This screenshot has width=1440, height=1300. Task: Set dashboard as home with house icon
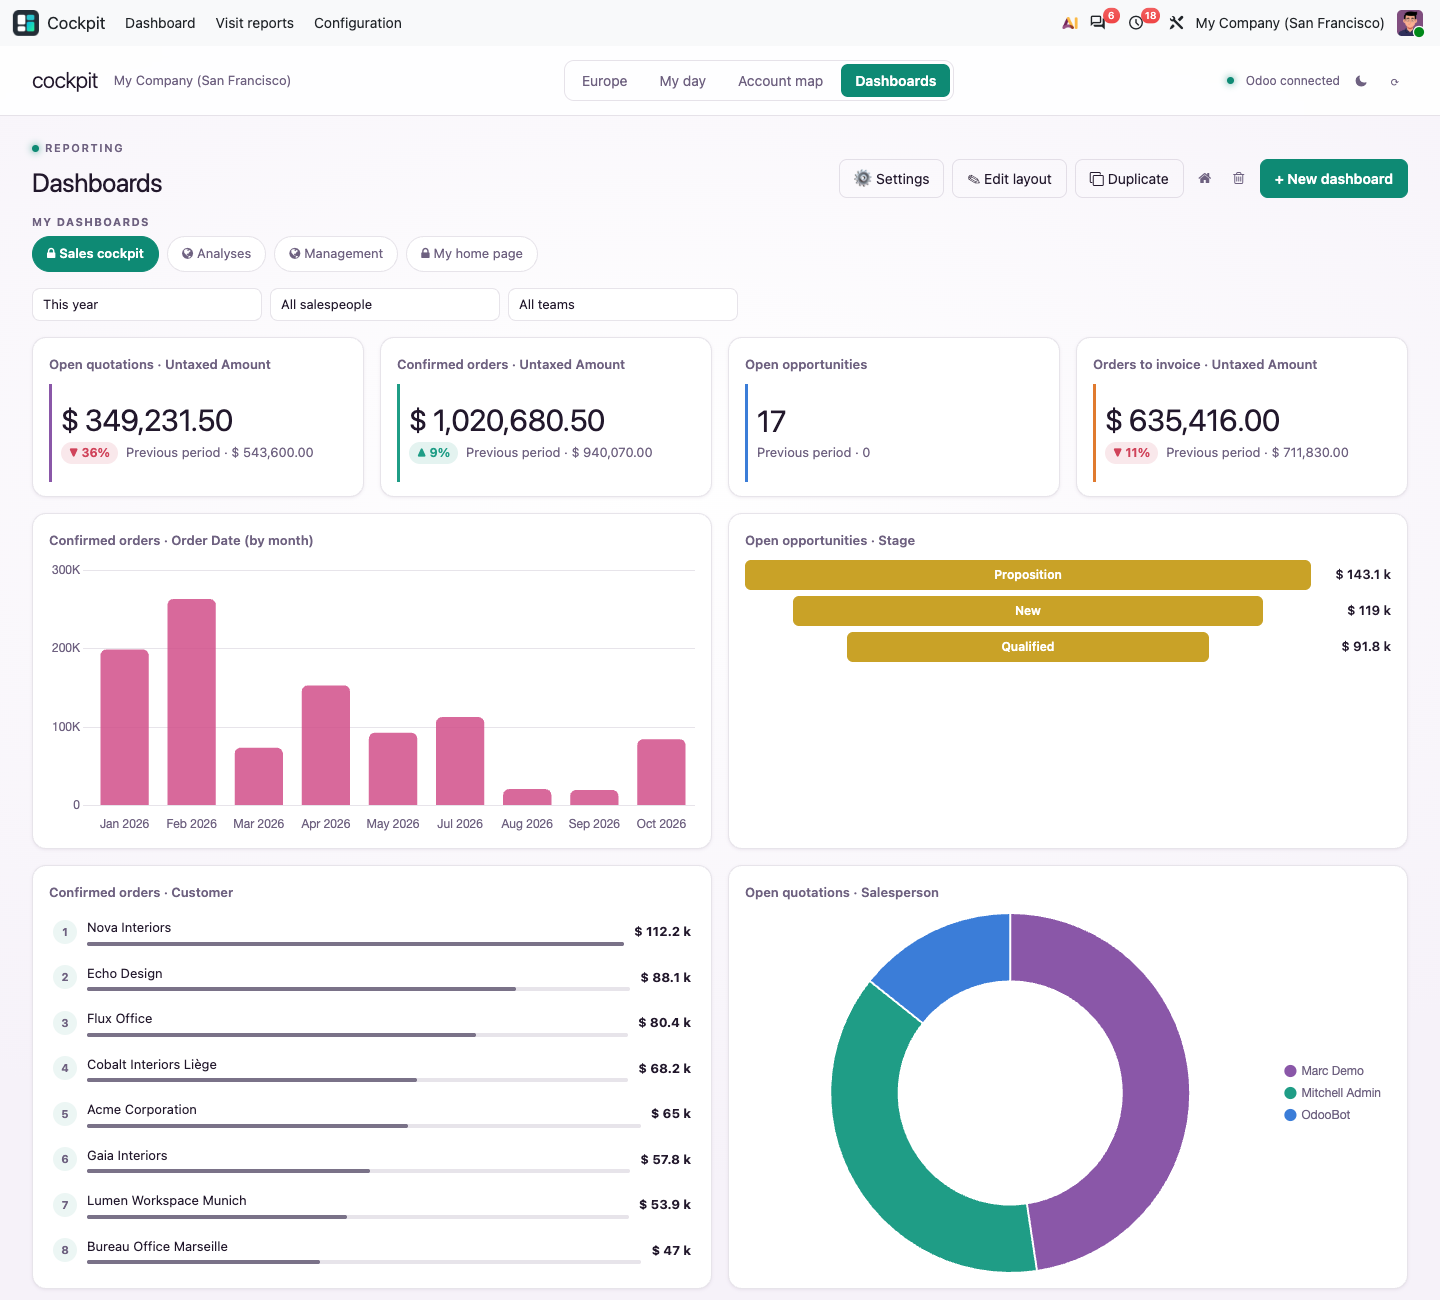point(1205,178)
